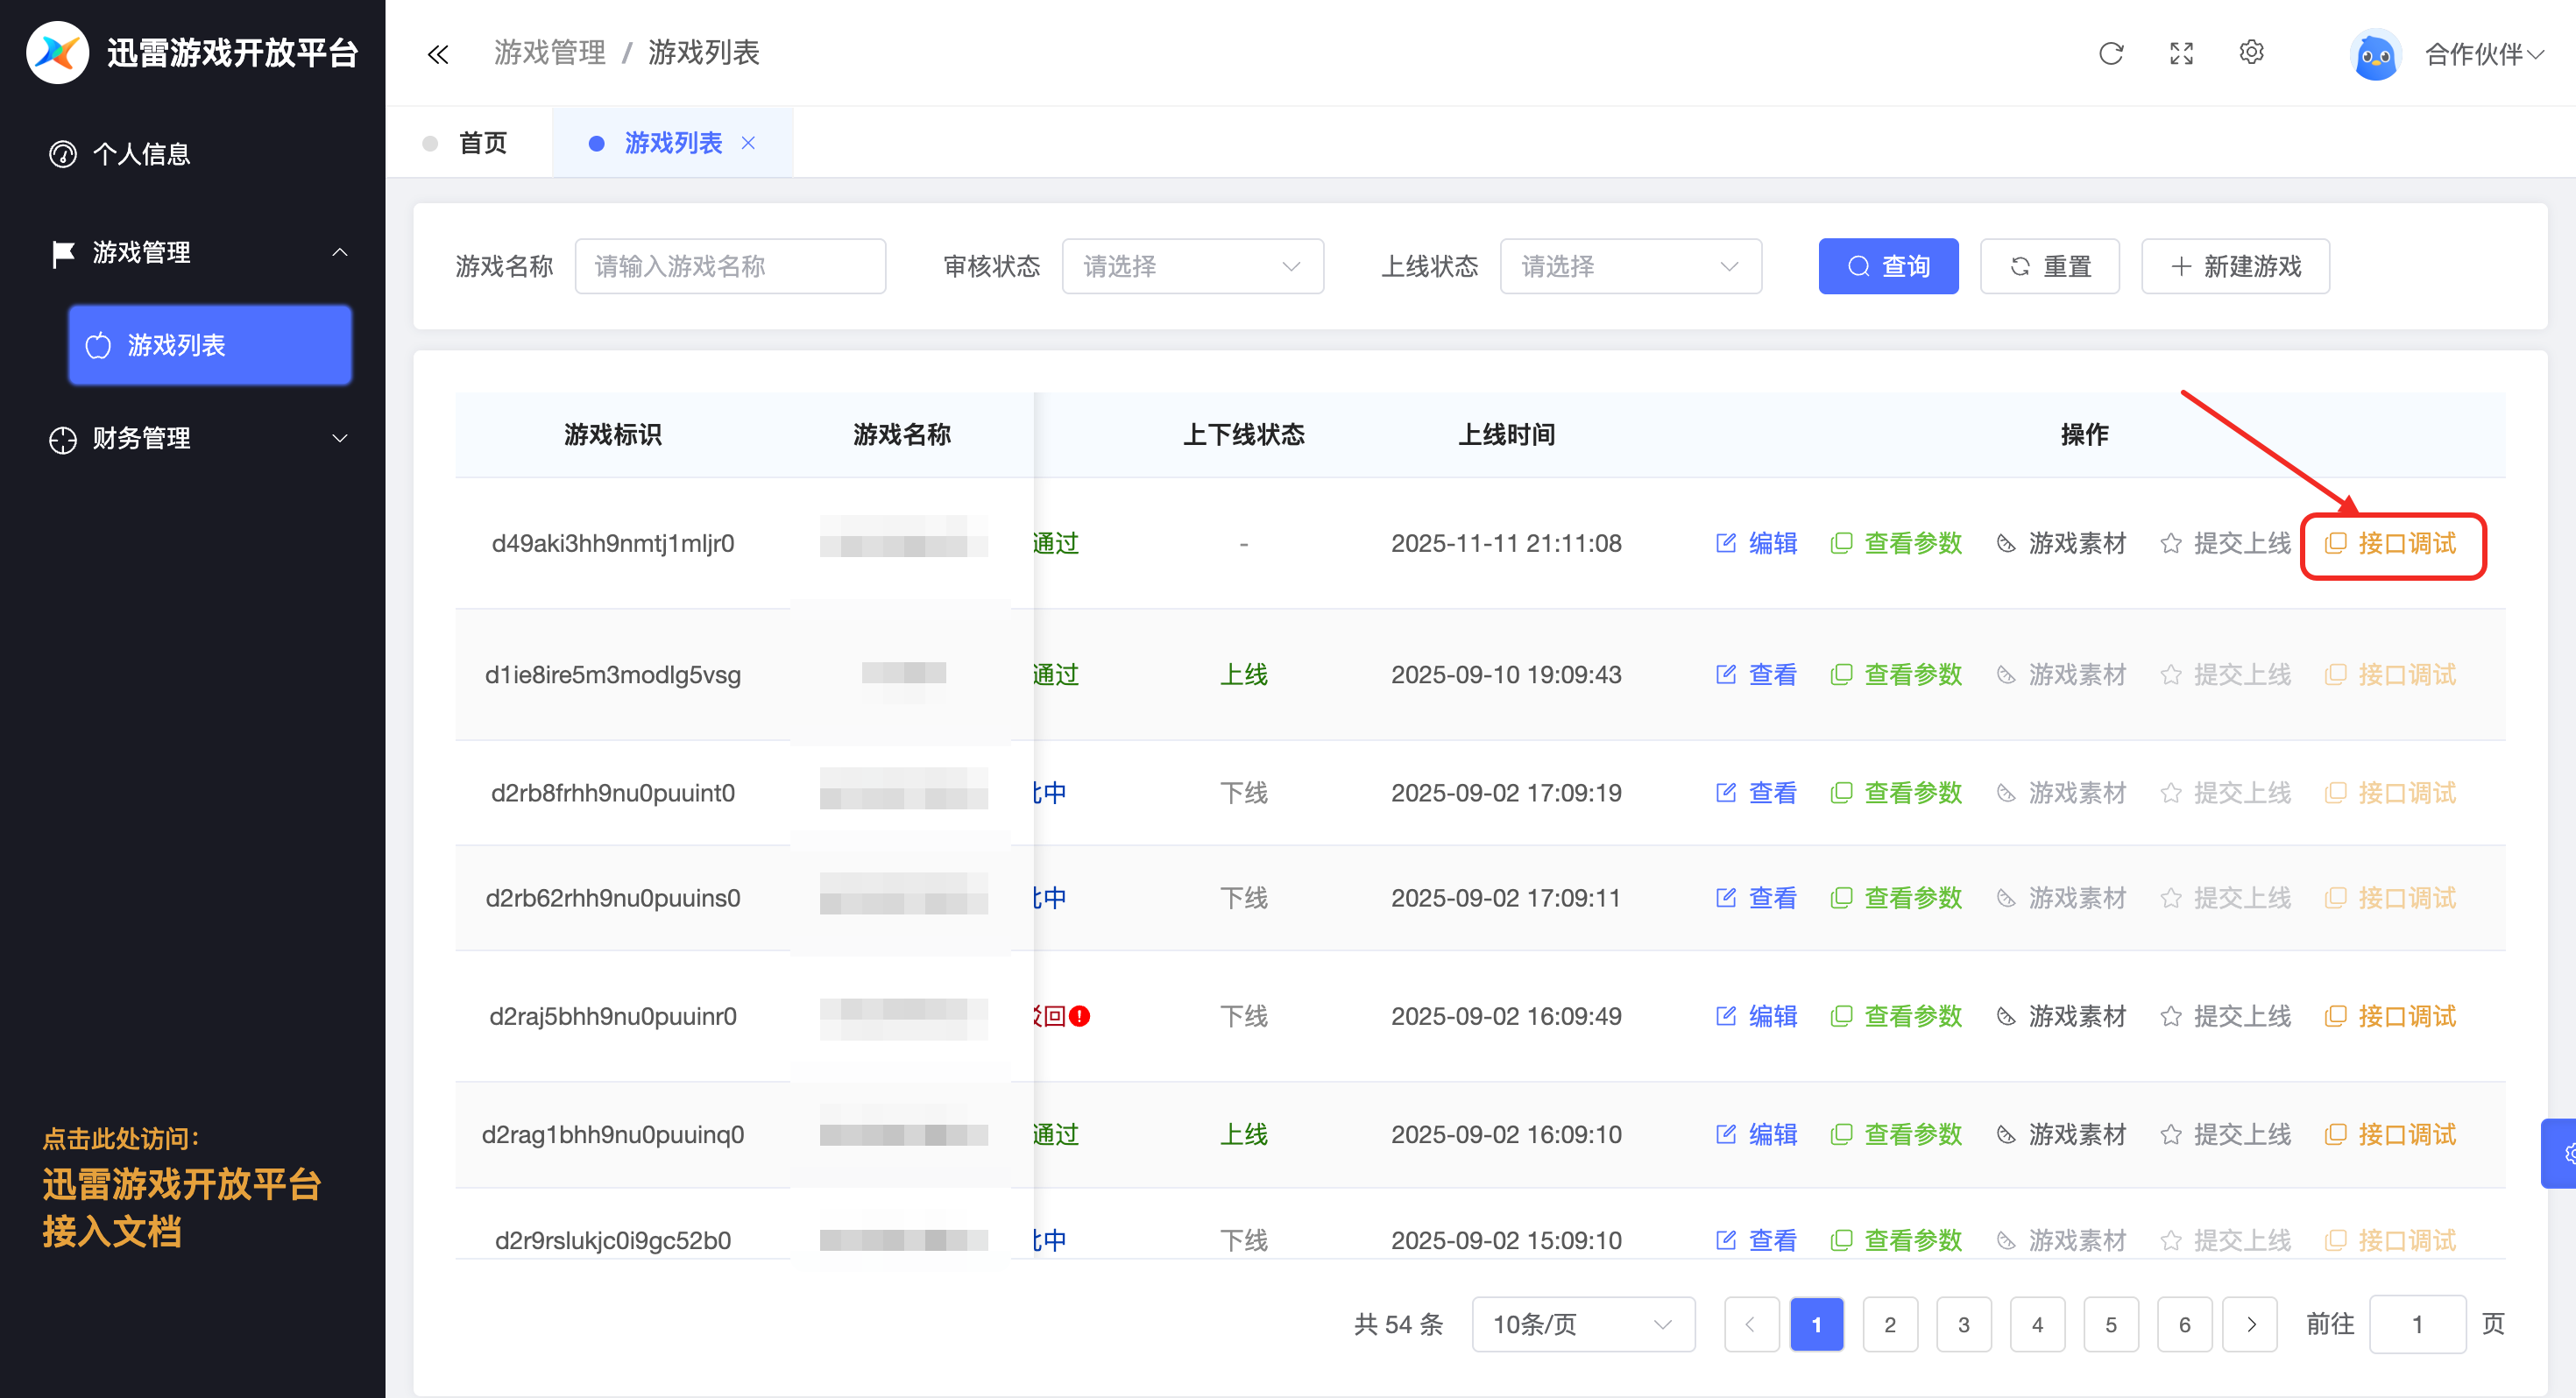Close the 游戏列表 tab
The height and width of the screenshot is (1398, 2576).
pyautogui.click(x=748, y=143)
